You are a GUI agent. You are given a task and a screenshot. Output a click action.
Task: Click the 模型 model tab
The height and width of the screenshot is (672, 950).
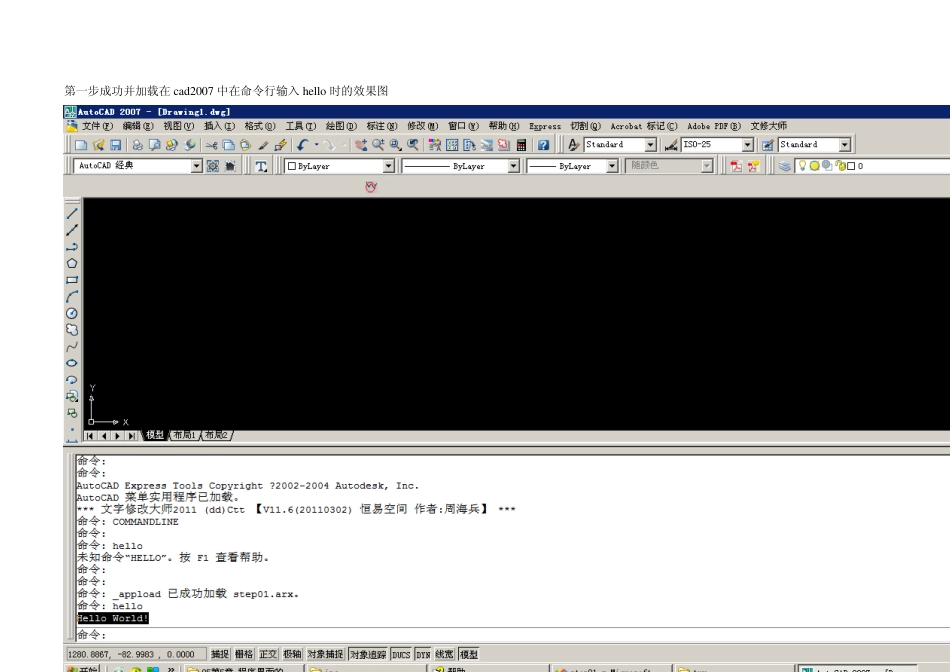pyautogui.click(x=154, y=435)
